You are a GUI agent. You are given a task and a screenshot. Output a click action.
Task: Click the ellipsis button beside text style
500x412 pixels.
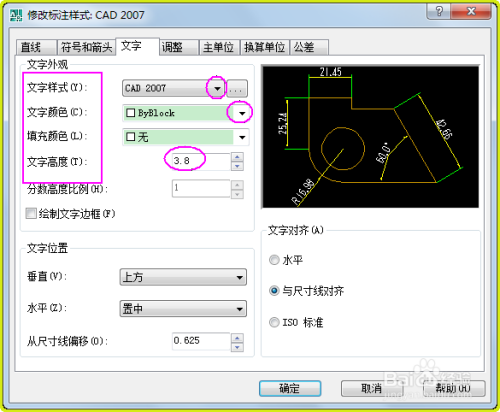point(237,88)
